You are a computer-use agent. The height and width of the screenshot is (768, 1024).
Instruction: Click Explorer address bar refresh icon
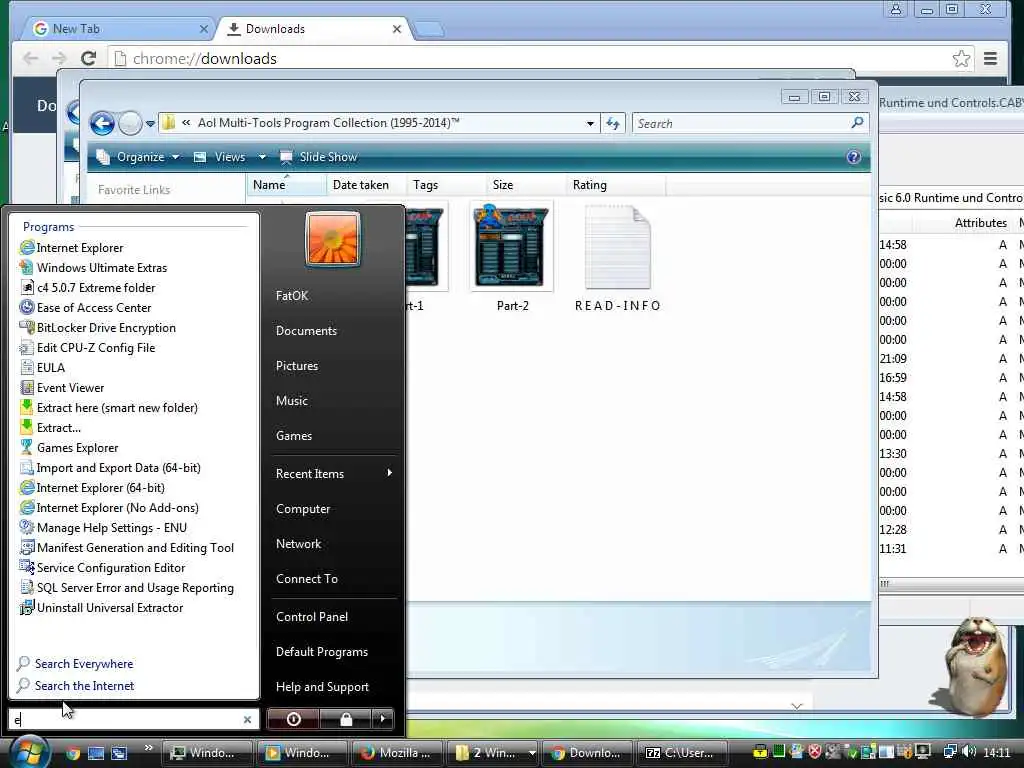click(613, 123)
